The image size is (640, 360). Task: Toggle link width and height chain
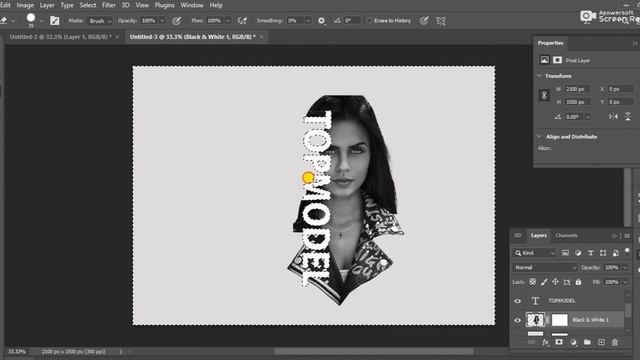point(544,96)
